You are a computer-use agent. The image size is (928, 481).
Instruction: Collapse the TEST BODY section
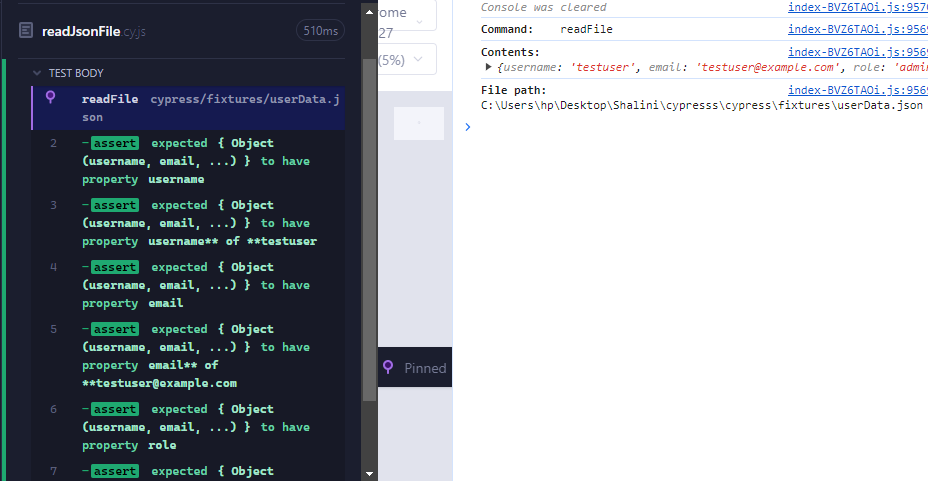click(x=37, y=73)
